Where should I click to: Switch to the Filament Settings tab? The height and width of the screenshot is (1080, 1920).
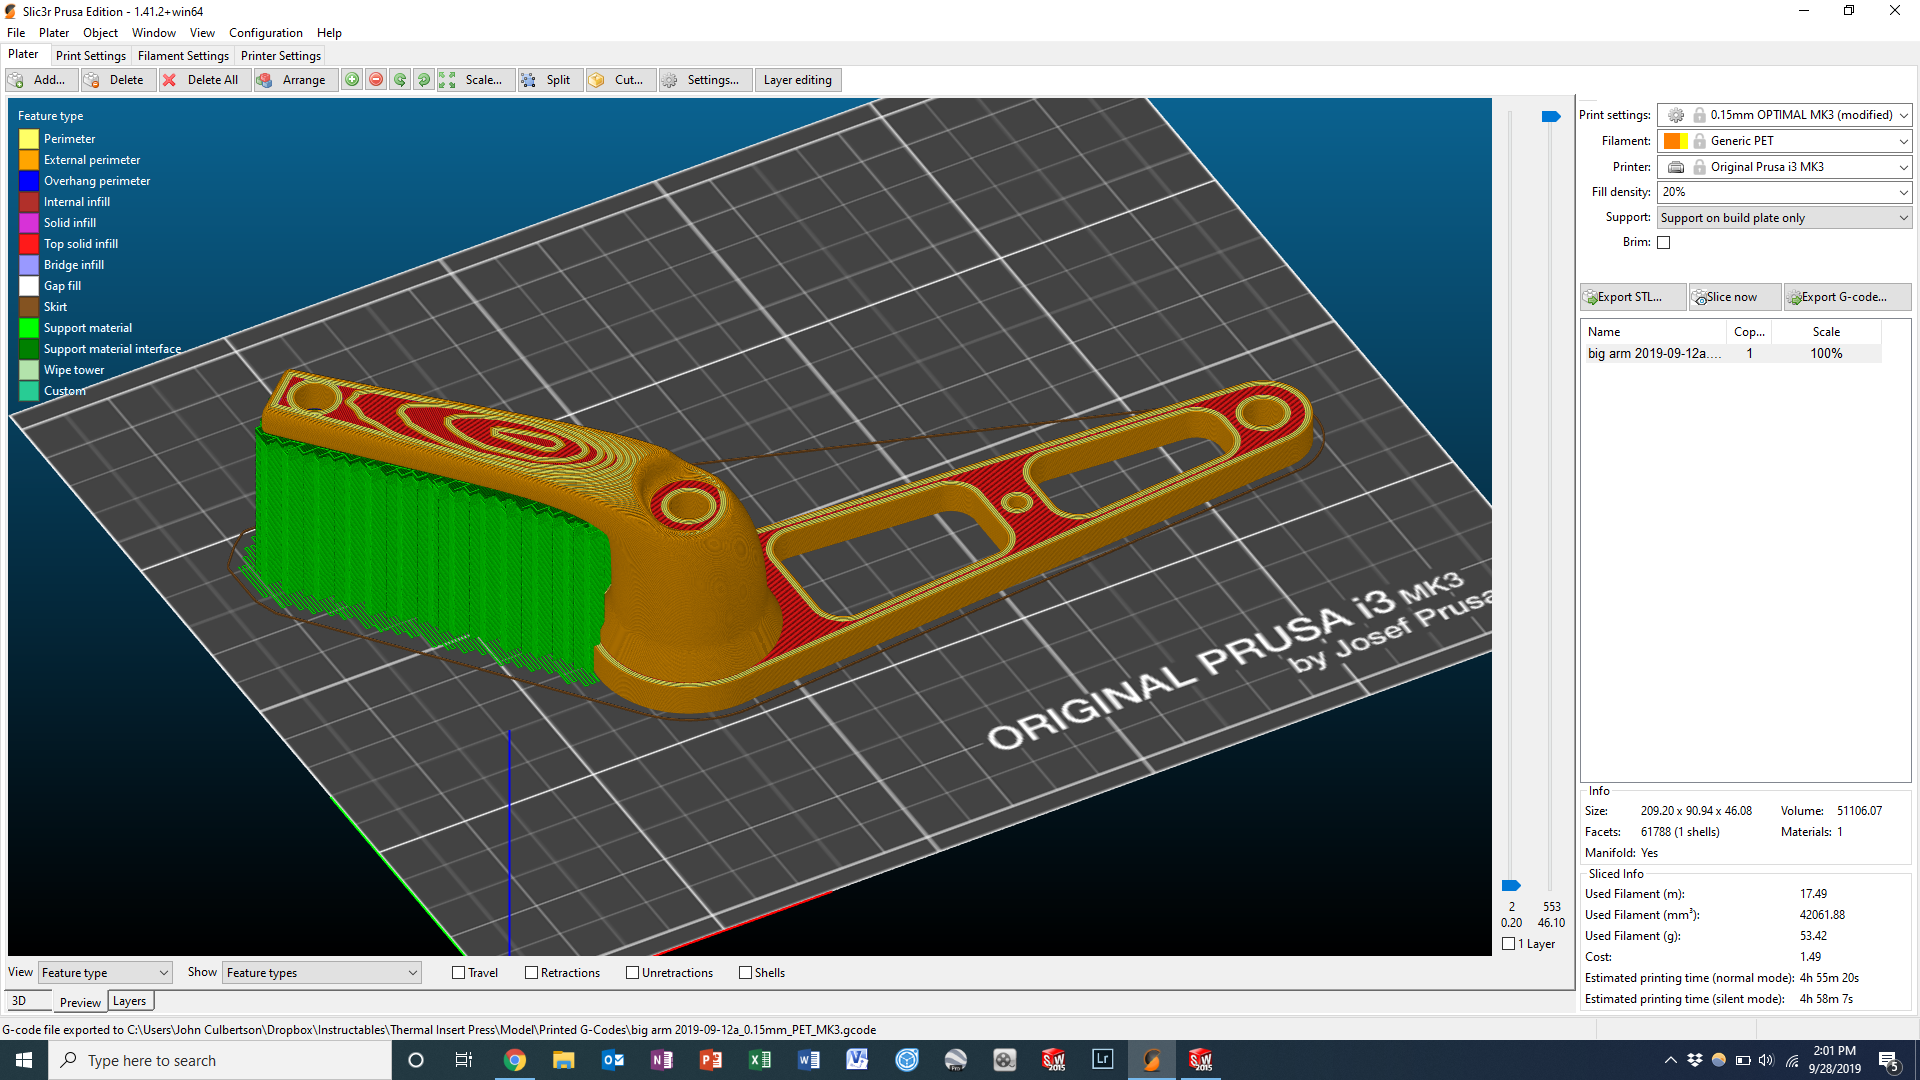coord(183,56)
